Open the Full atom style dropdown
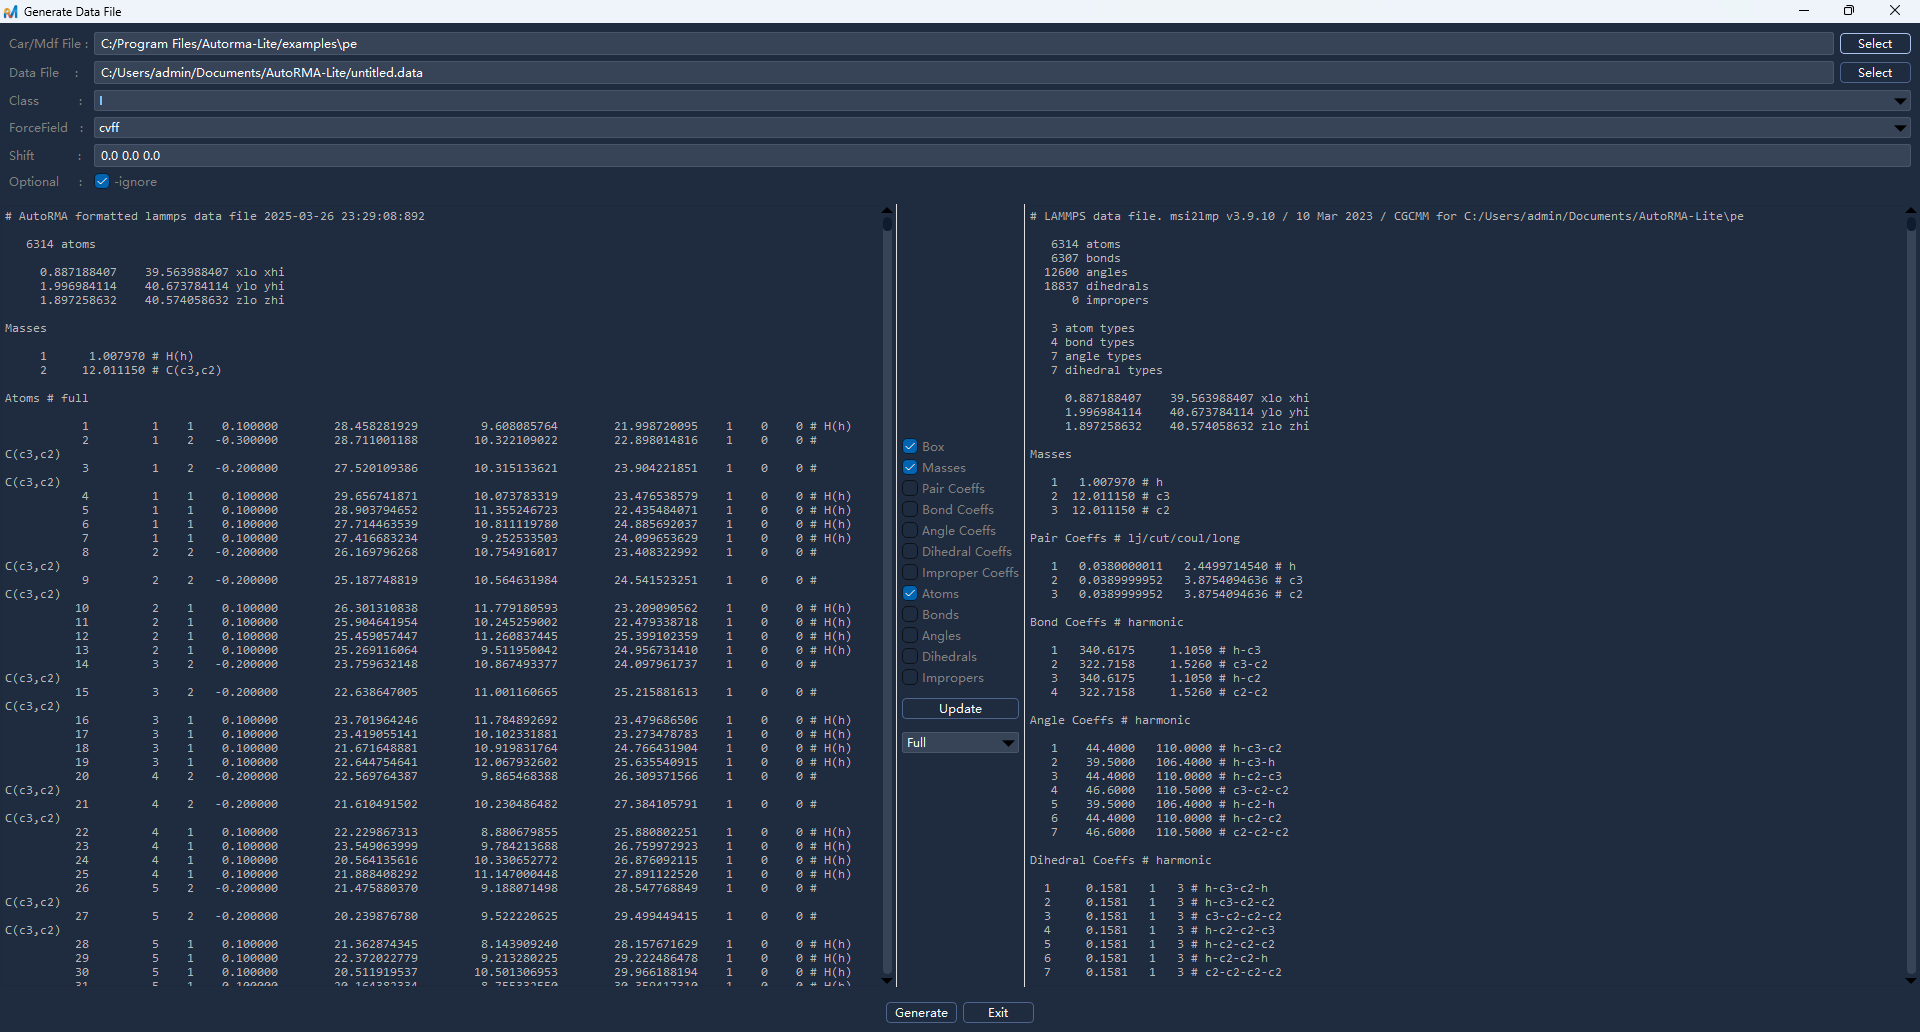This screenshot has width=1920, height=1032. coord(960,742)
